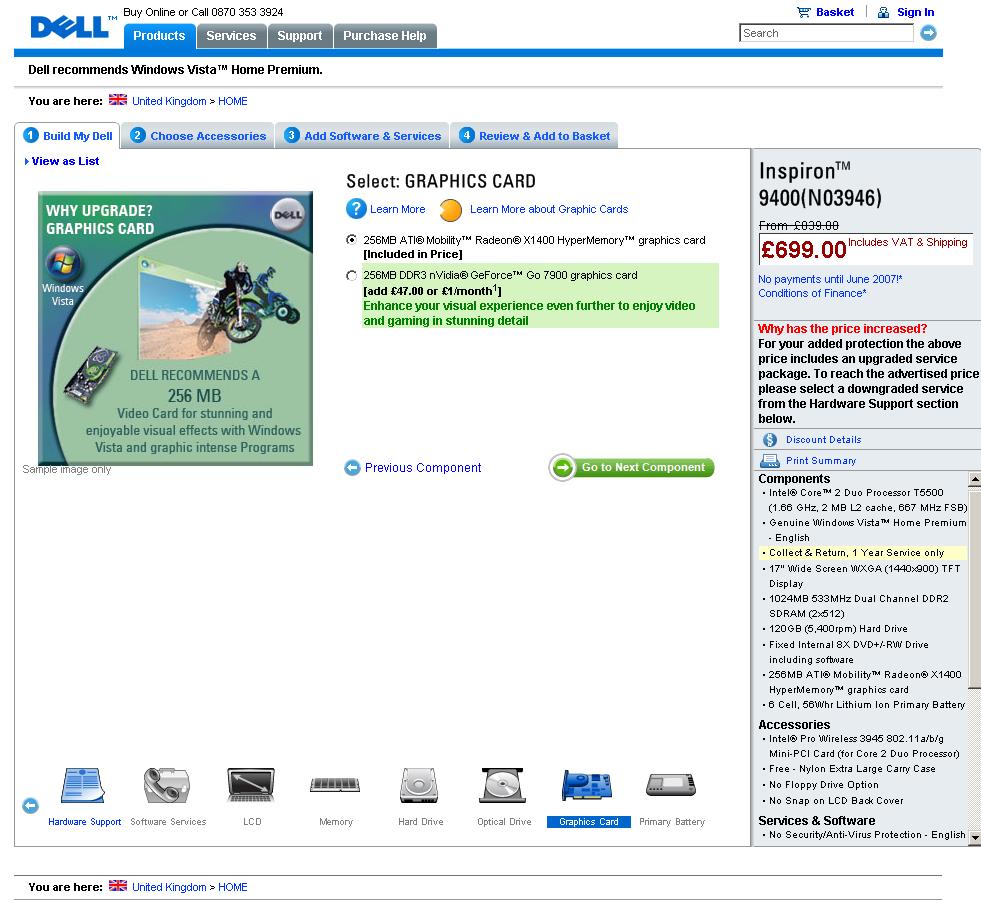Click the Discount Details link text
This screenshot has width=981, height=904.
823,440
